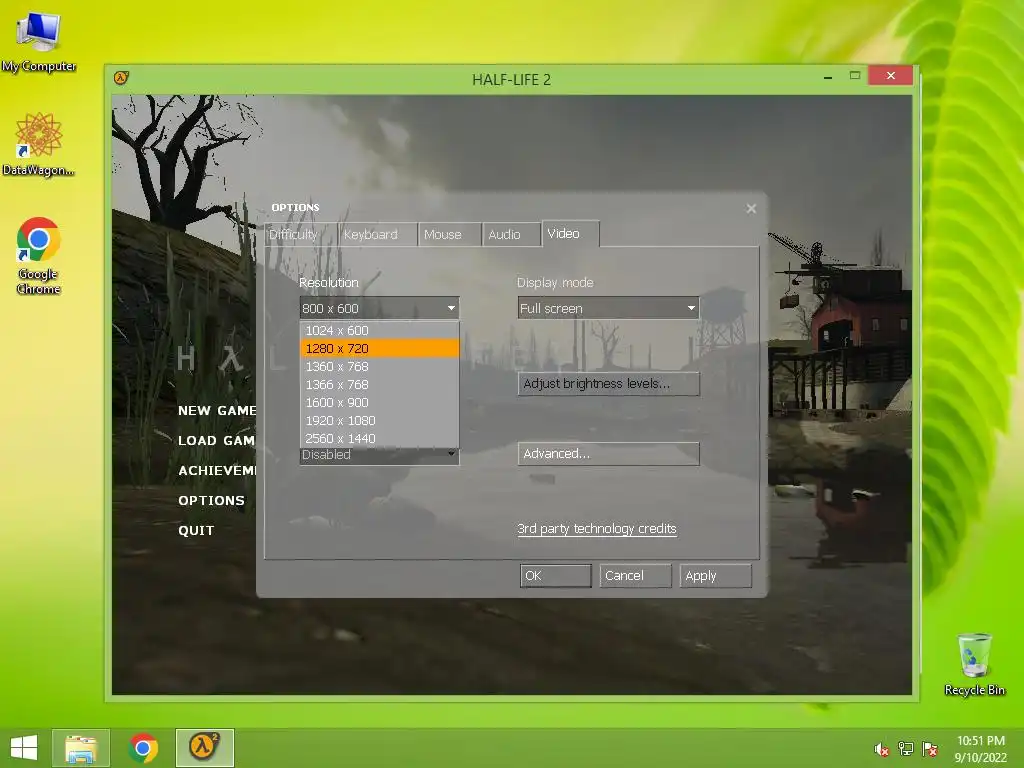Choose 1920 x 1080 resolution
Image resolution: width=1024 pixels, height=768 pixels.
click(x=379, y=421)
